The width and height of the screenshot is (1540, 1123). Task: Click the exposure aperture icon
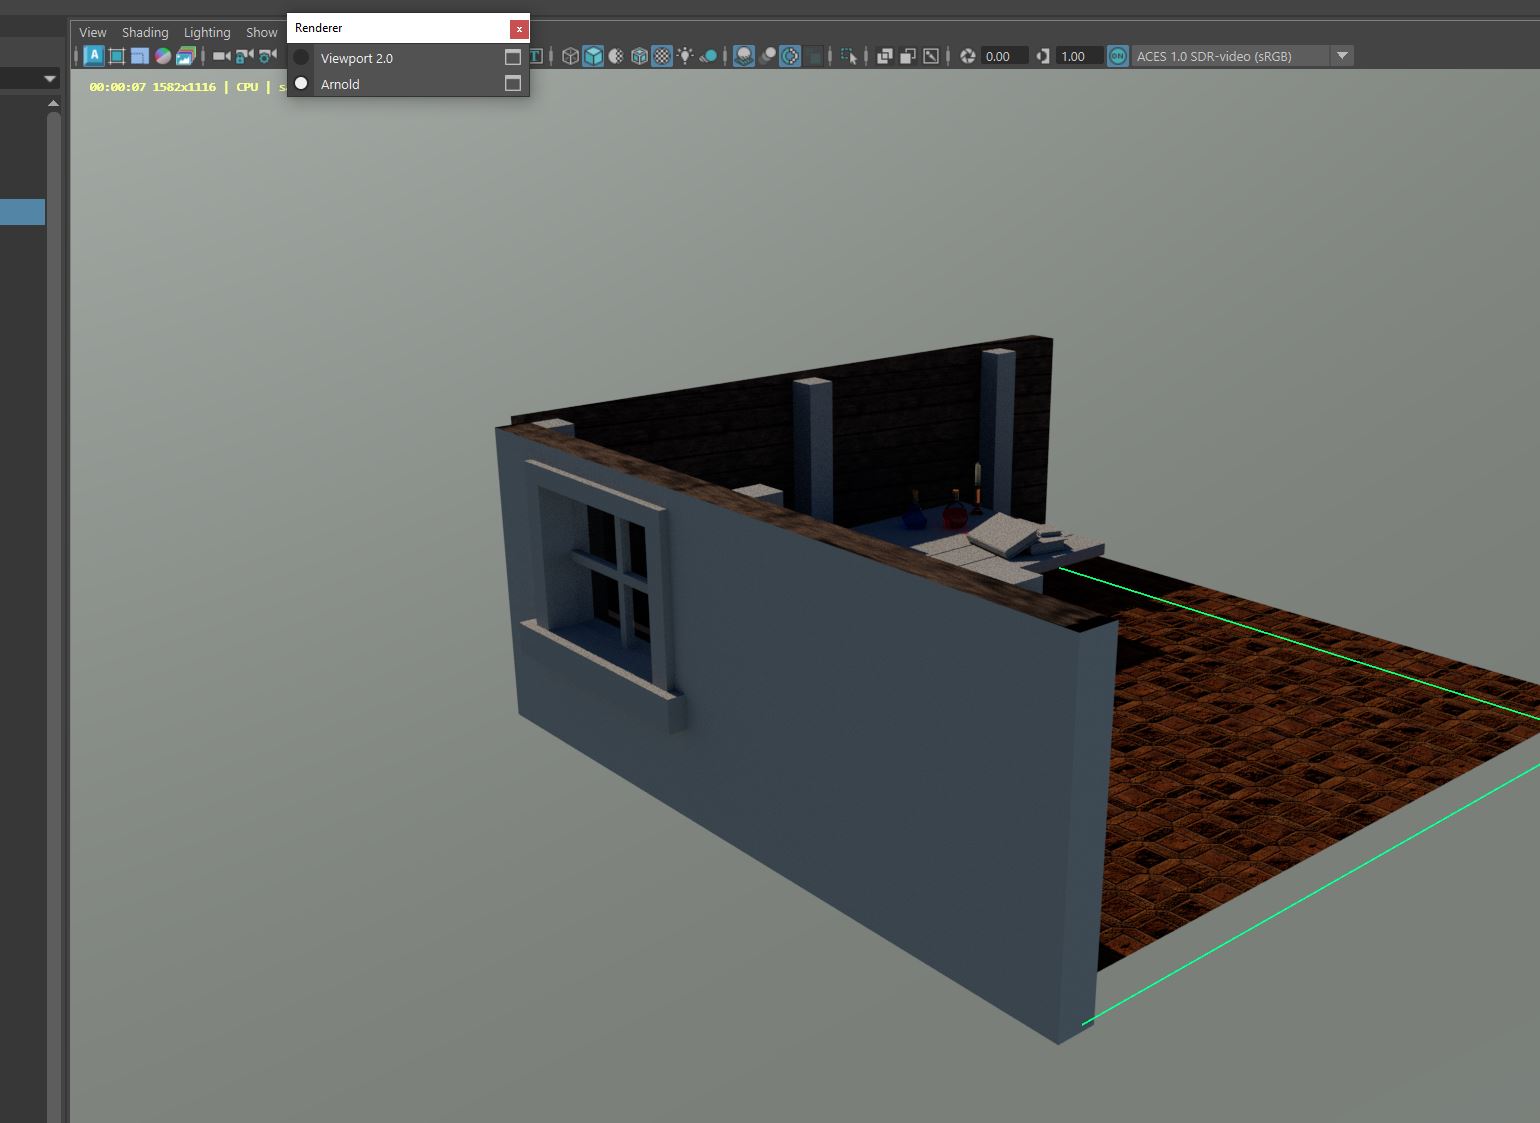point(967,56)
